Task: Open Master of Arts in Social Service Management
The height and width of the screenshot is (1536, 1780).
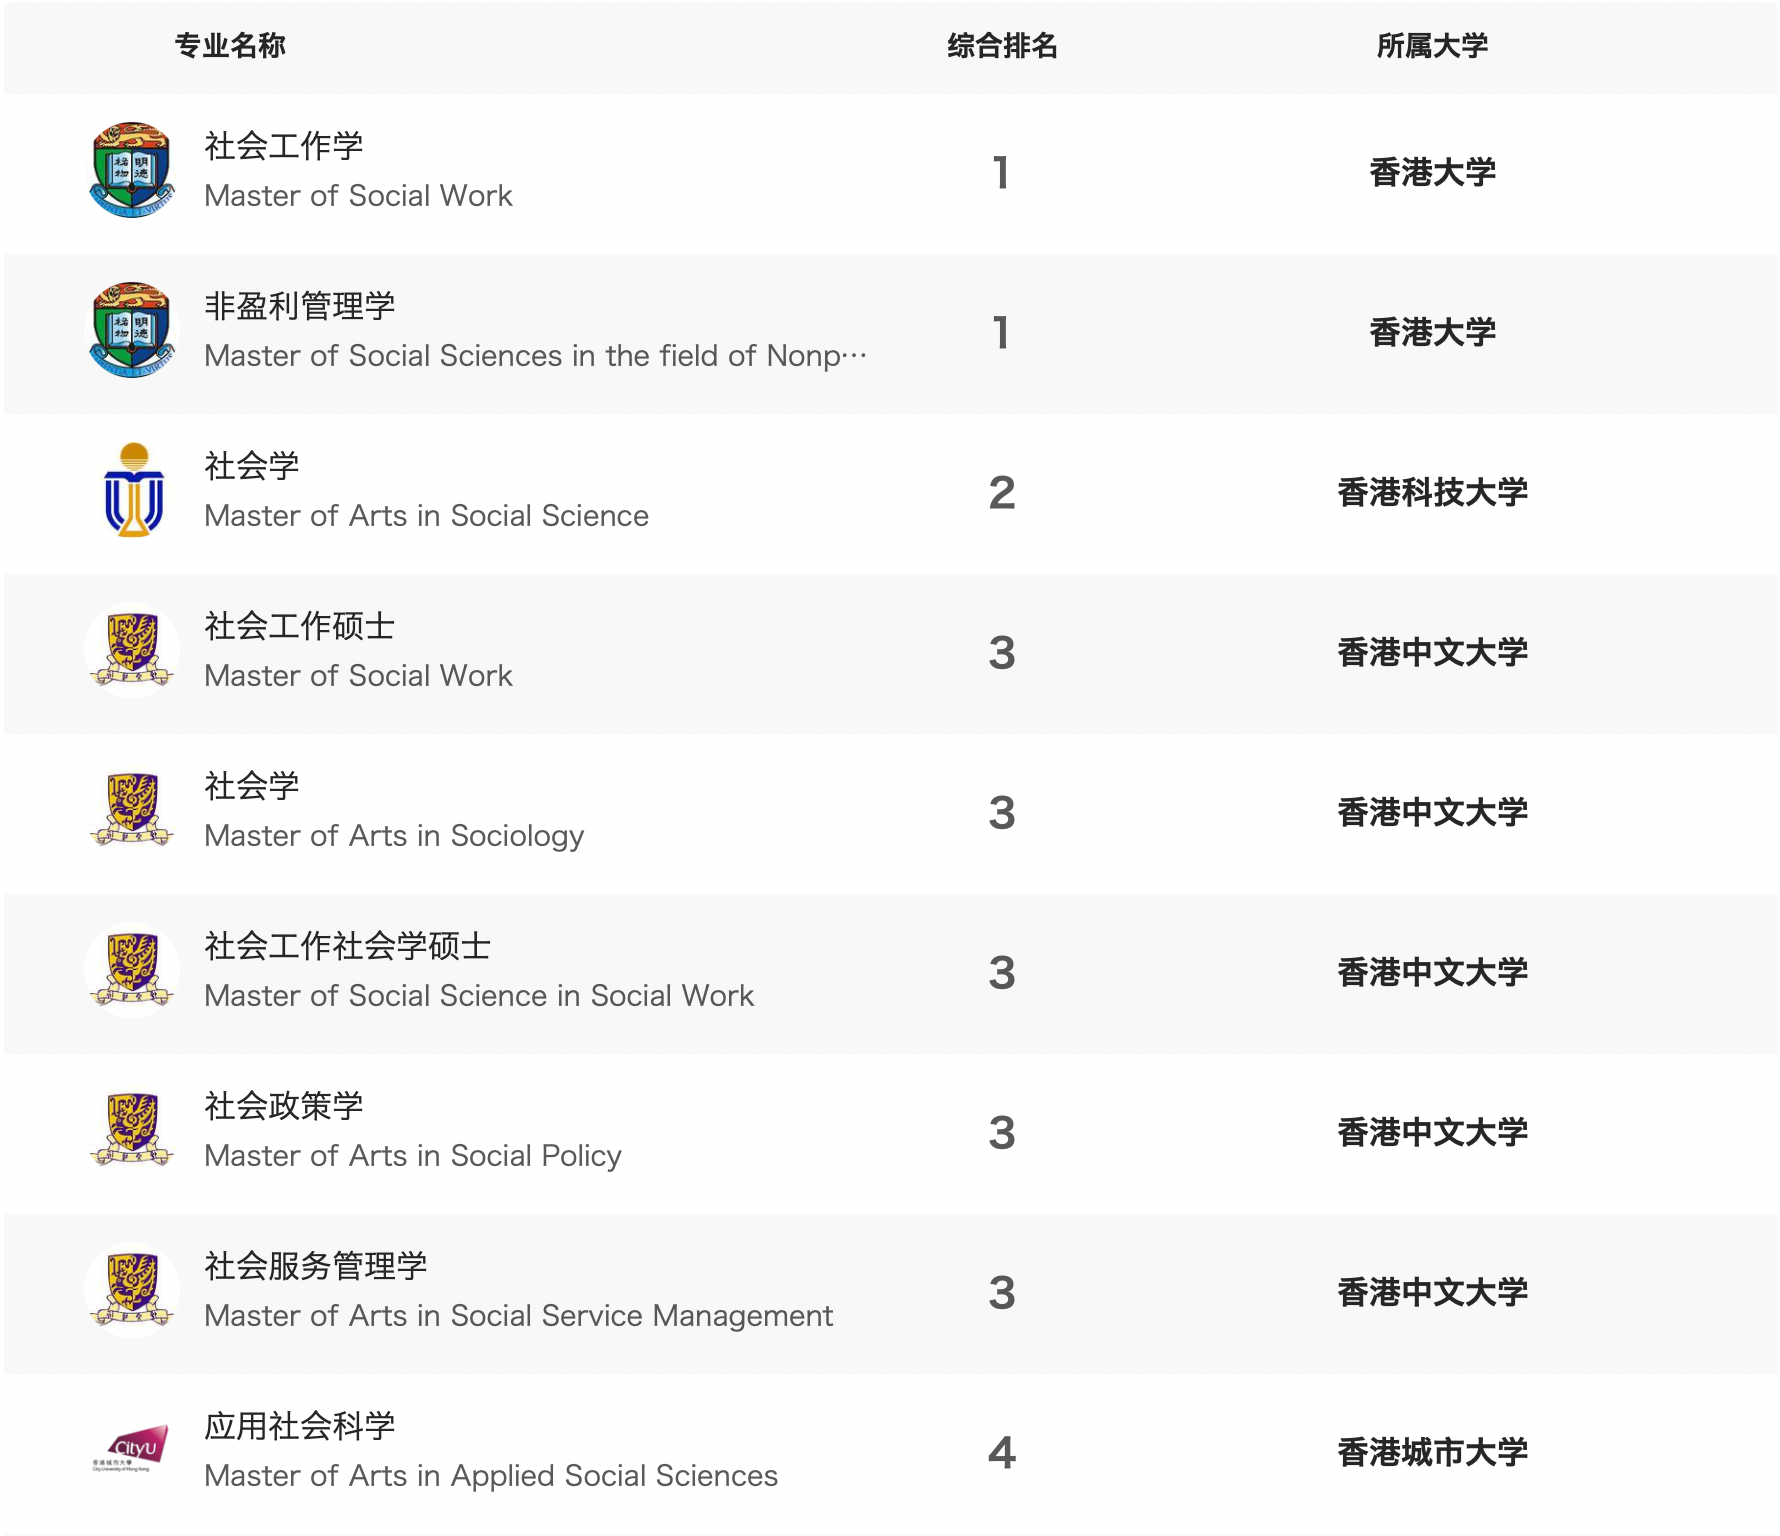Action: 519,1316
